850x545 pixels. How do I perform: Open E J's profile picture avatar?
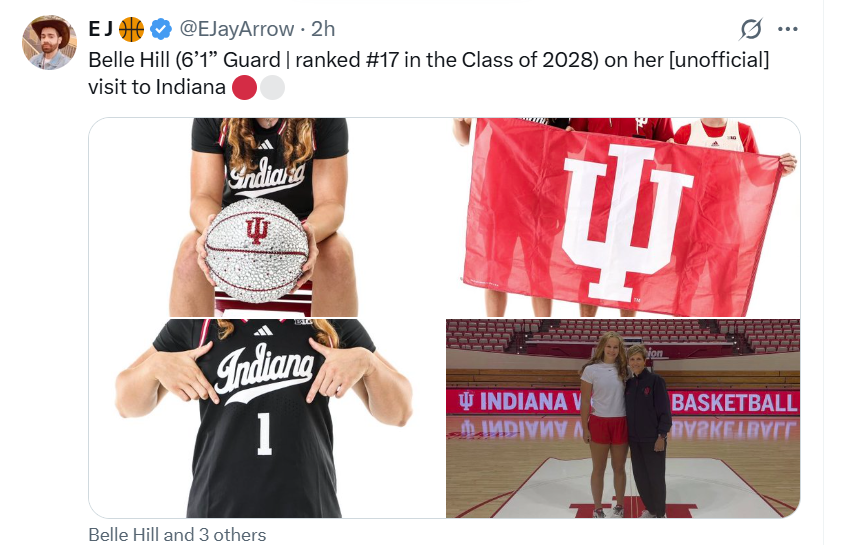(x=49, y=42)
